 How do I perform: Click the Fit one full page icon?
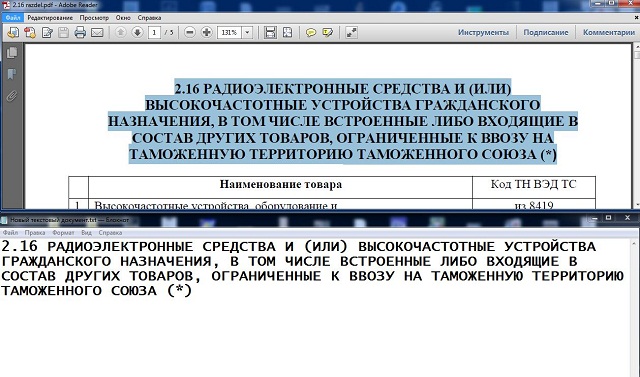coord(287,32)
